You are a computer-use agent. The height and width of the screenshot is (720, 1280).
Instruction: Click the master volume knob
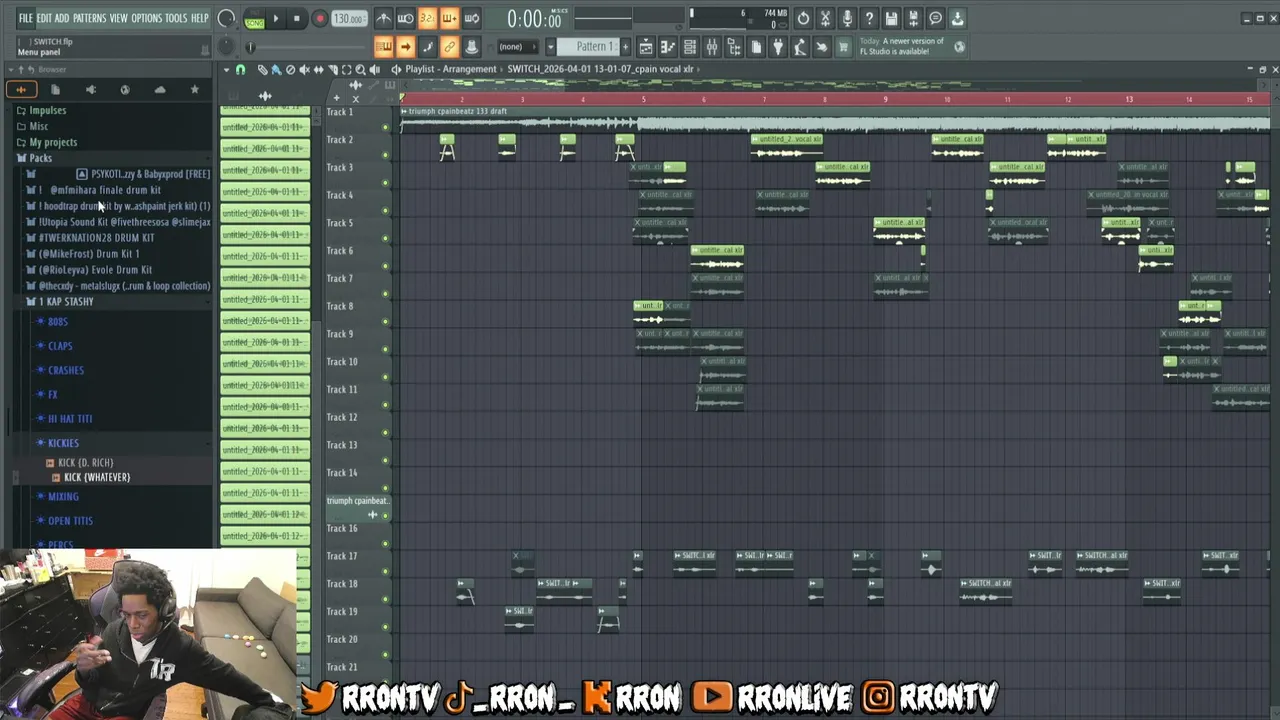point(226,18)
